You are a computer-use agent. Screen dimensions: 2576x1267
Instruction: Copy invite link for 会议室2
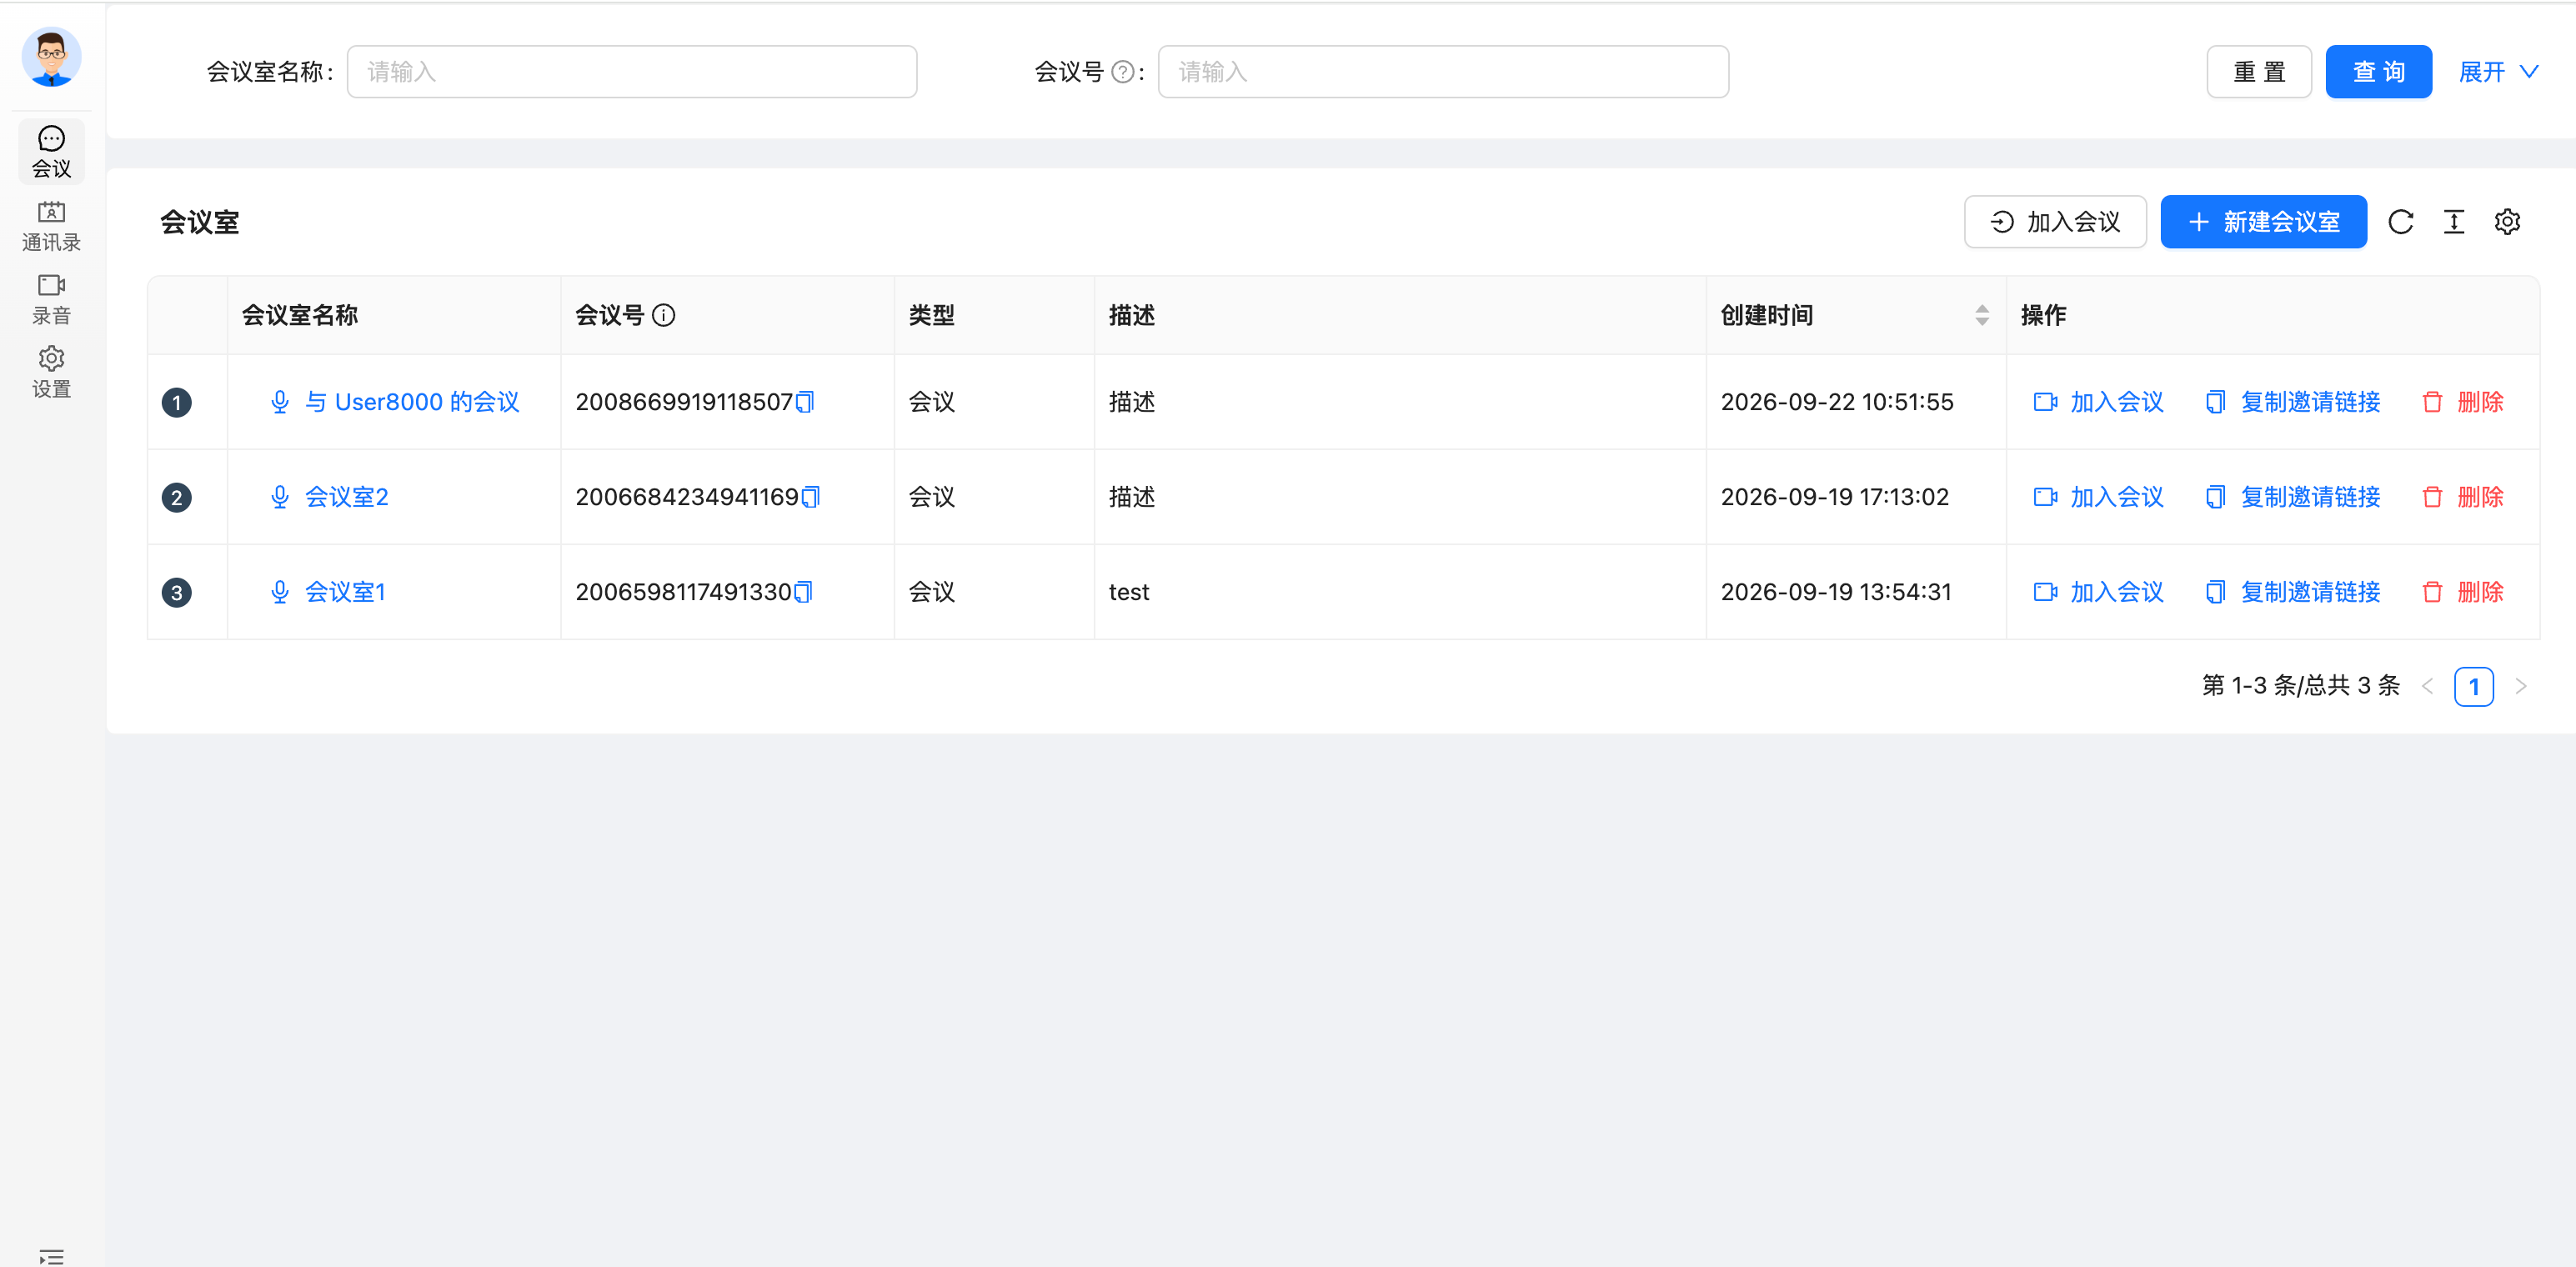point(2293,497)
